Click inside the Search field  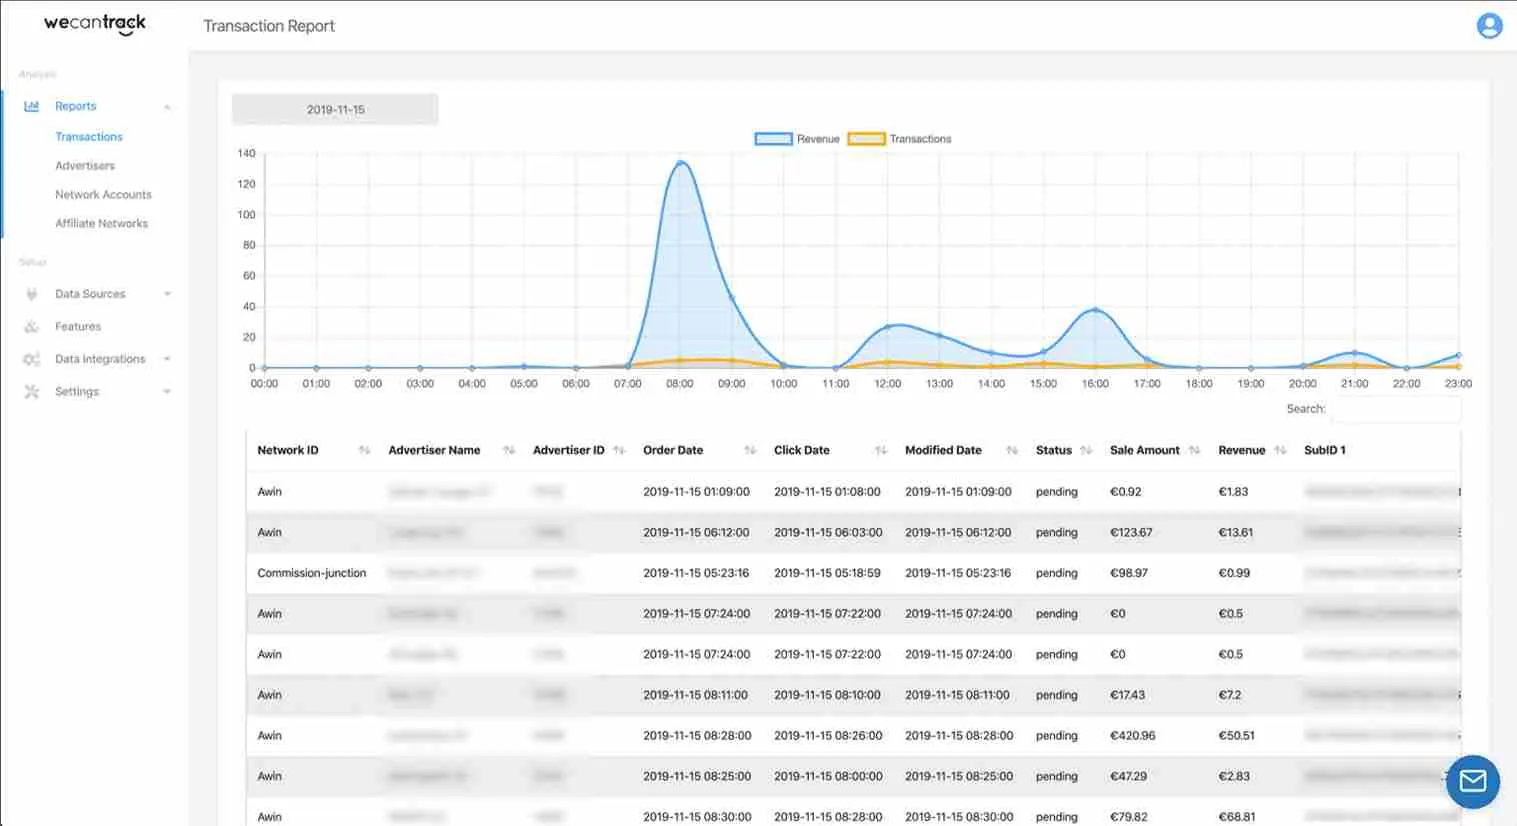(1397, 409)
